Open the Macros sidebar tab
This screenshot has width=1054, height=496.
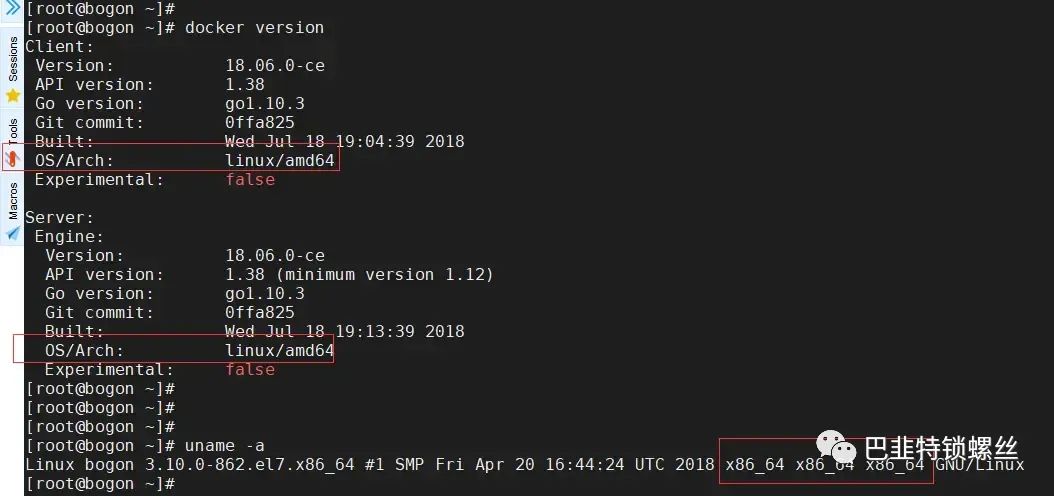(x=13, y=199)
